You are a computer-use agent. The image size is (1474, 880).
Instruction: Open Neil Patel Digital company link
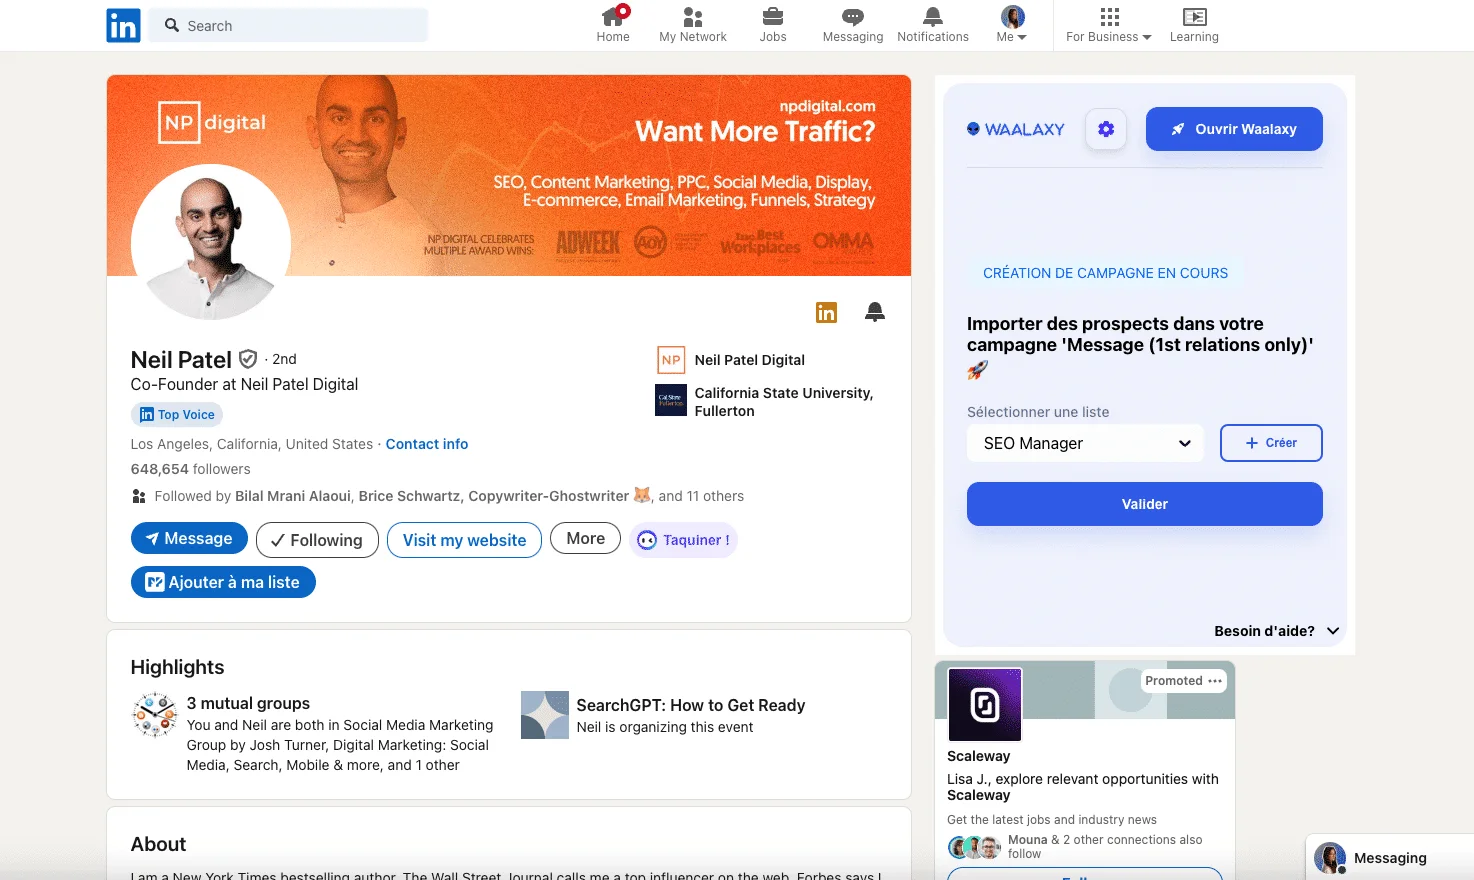coord(750,360)
